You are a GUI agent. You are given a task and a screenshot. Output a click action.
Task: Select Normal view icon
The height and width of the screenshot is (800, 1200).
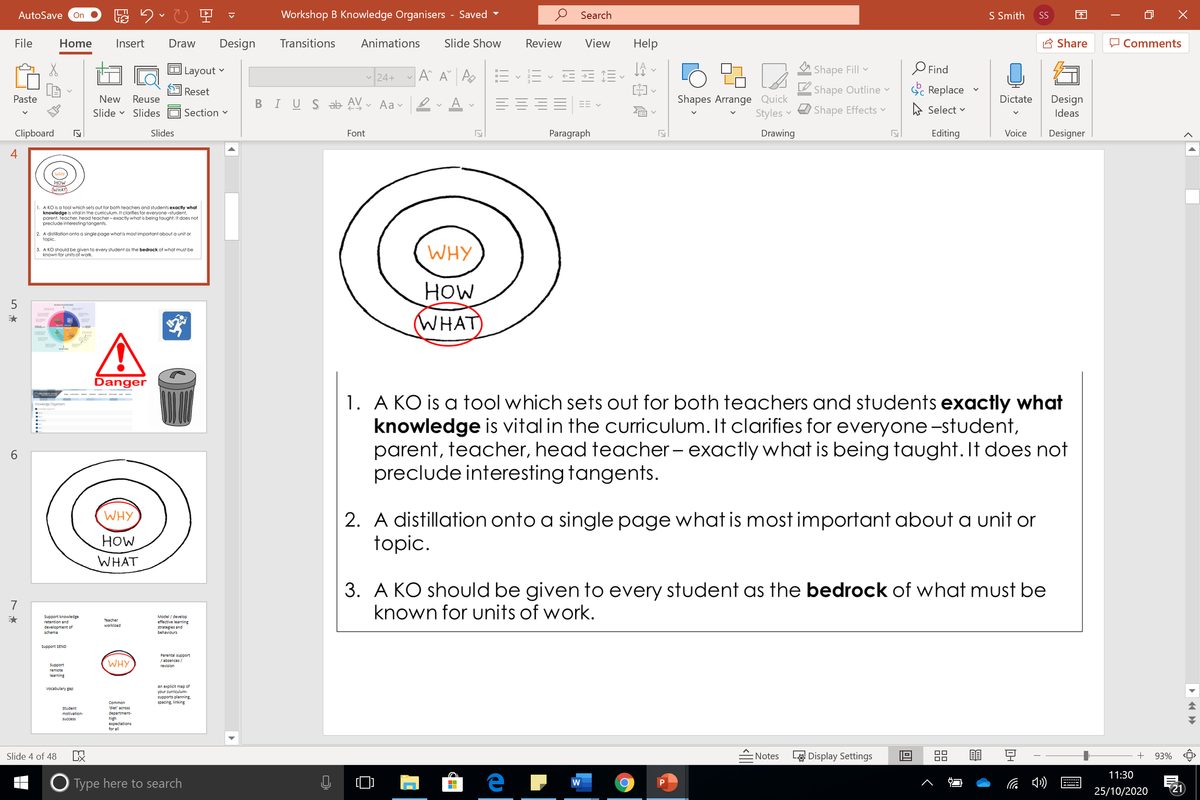(905, 756)
